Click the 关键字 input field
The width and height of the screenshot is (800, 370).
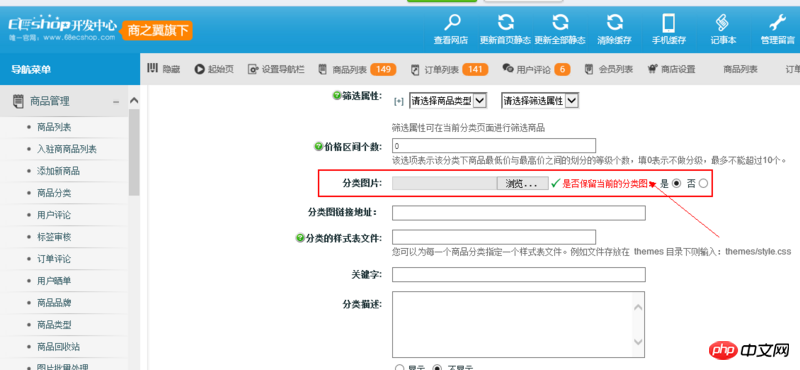519,275
